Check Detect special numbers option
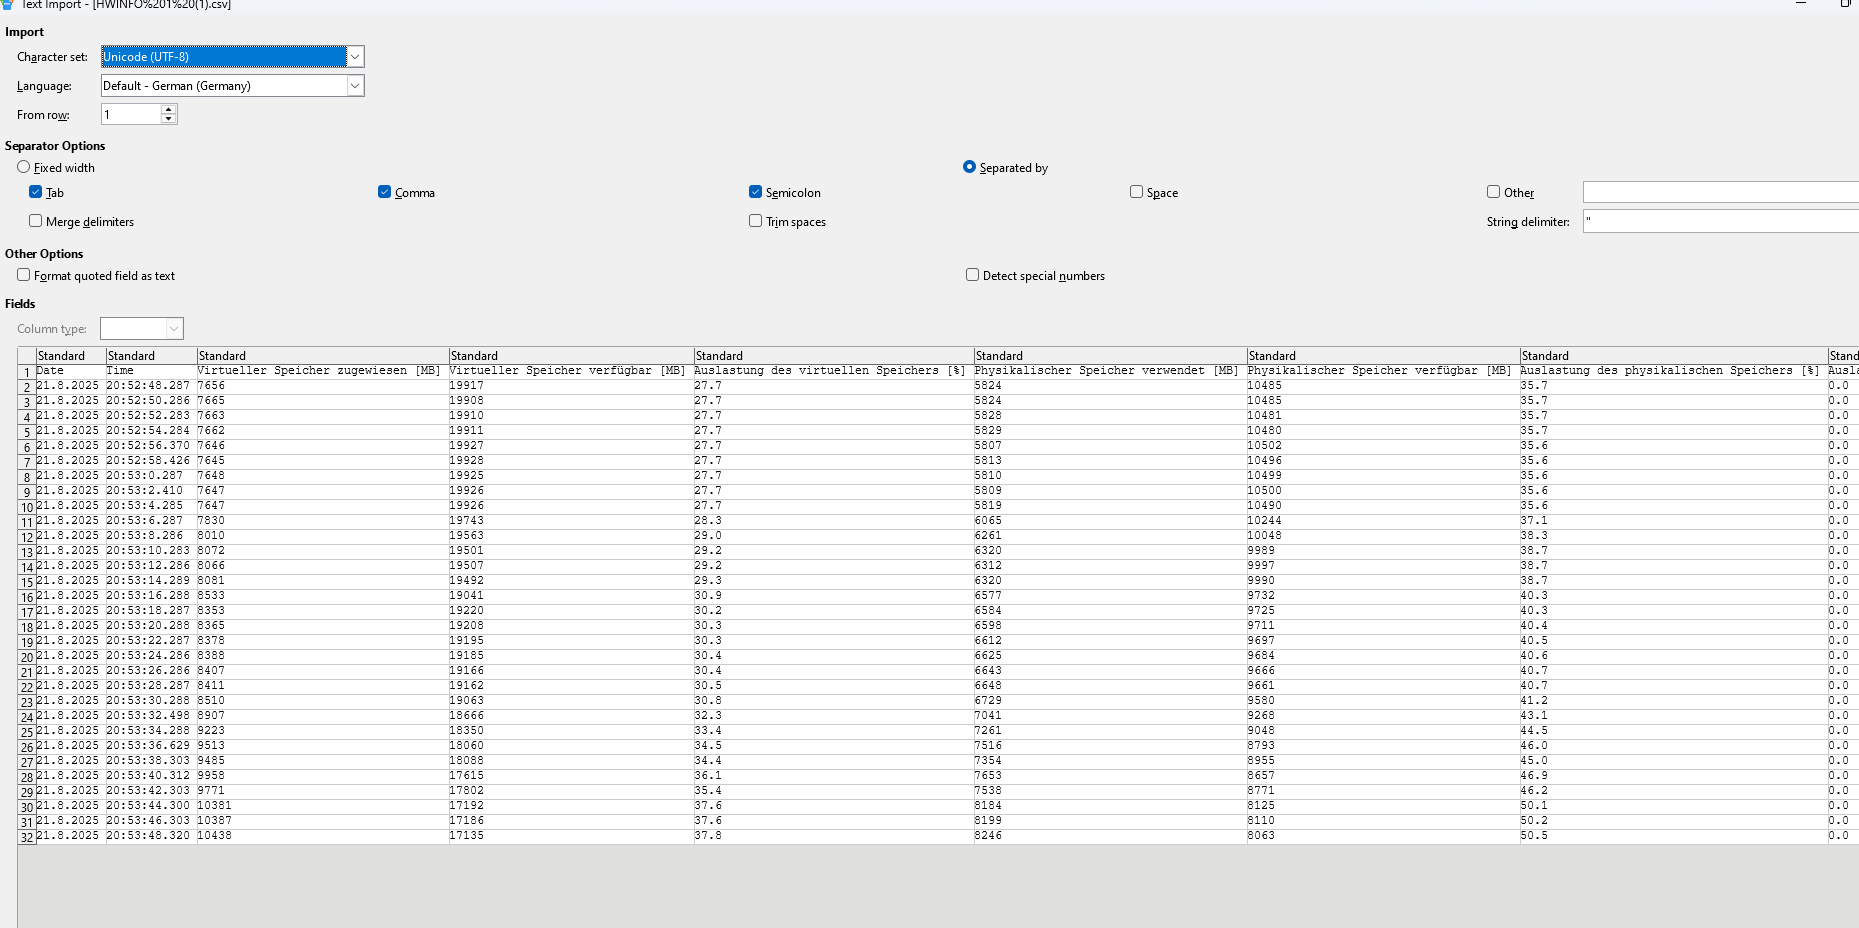Viewport: 1859px width, 928px height. point(972,275)
